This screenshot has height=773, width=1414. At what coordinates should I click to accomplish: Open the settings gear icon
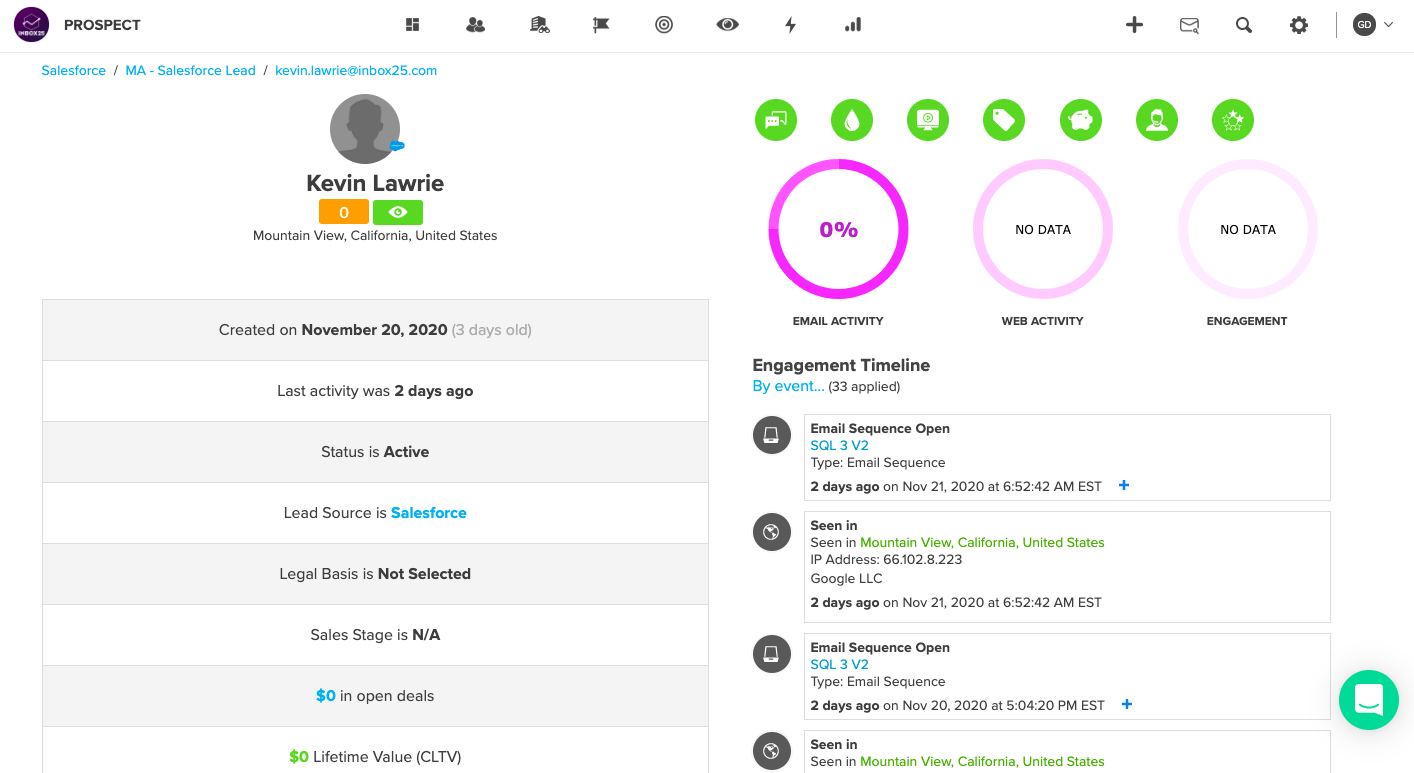coord(1299,25)
